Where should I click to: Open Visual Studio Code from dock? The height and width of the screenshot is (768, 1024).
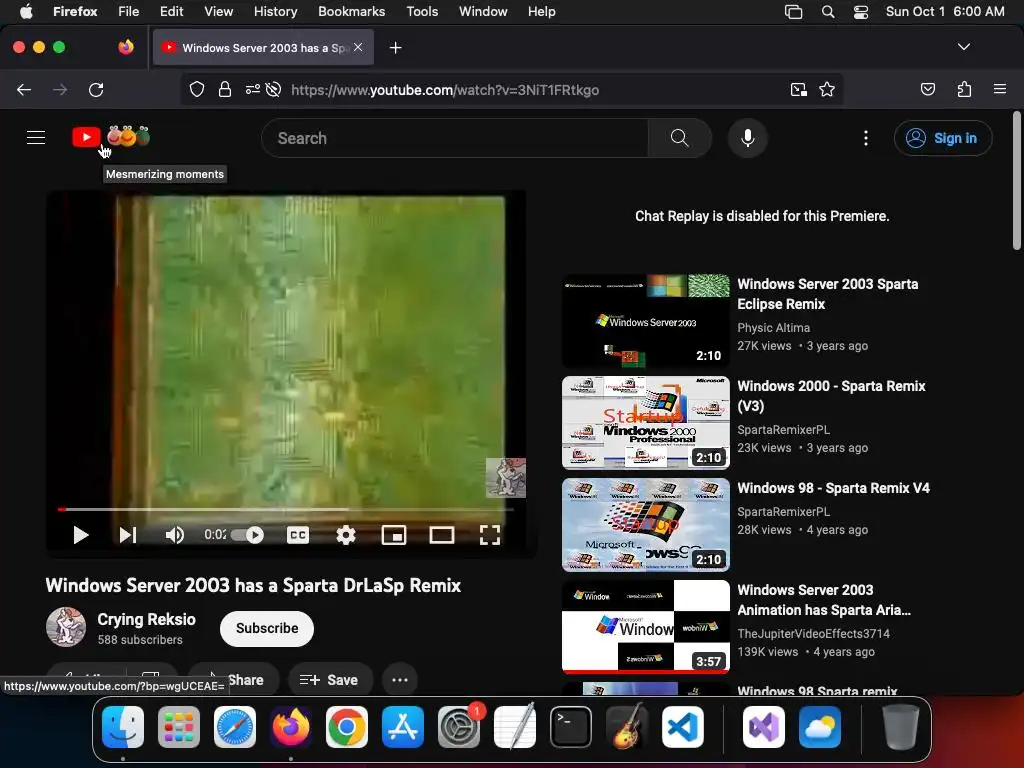[682, 727]
